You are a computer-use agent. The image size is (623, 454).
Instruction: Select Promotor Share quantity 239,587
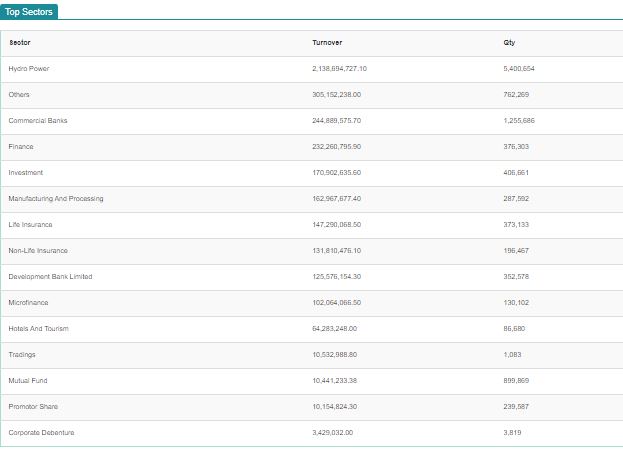[516, 406]
